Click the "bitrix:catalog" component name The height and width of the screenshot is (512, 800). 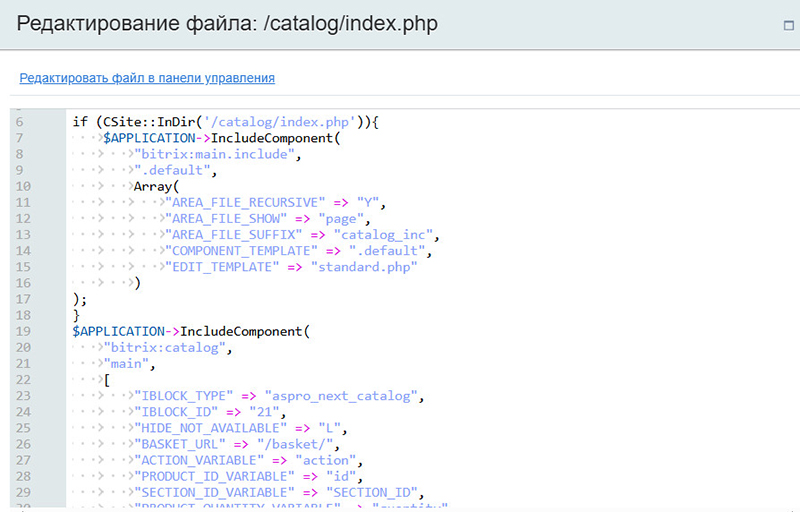[x=165, y=347]
